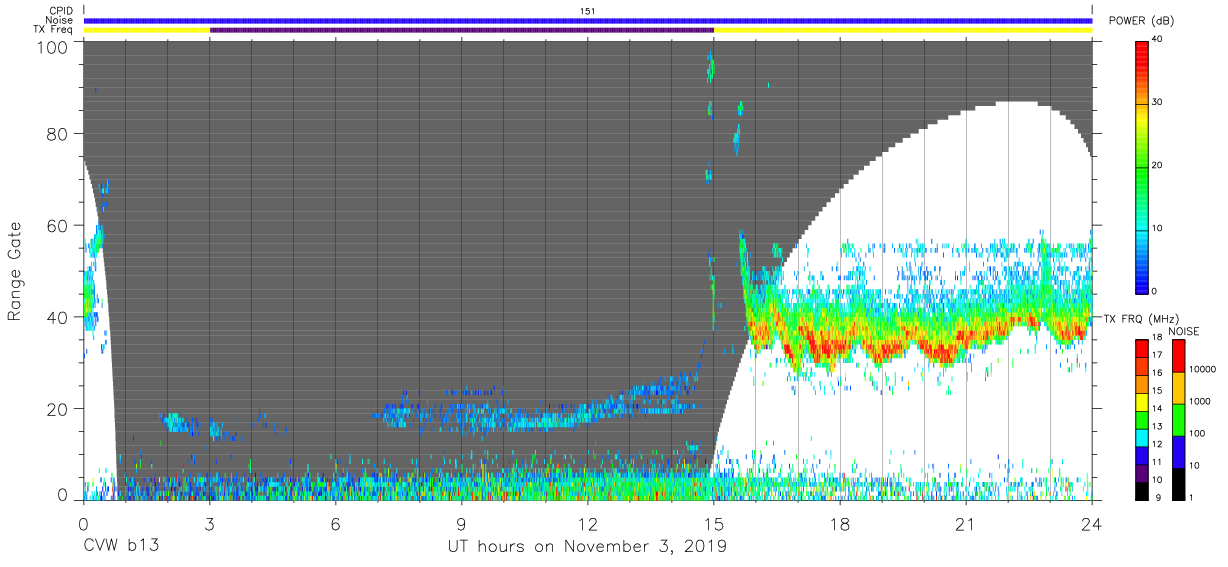Click the x-axis tick label 6
The image size is (1228, 567).
336,523
